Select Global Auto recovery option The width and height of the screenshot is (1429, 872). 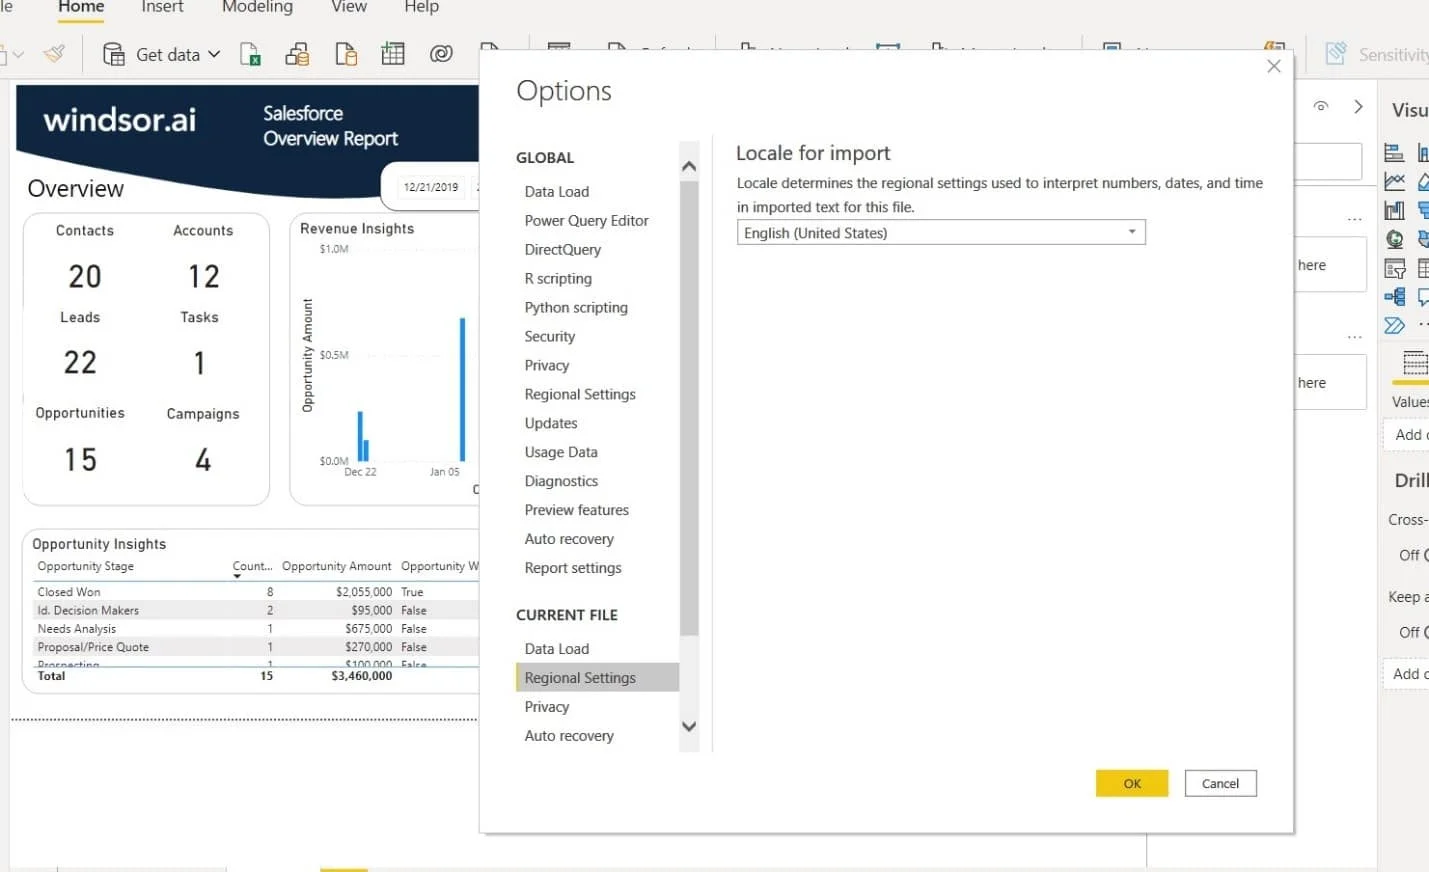click(569, 539)
